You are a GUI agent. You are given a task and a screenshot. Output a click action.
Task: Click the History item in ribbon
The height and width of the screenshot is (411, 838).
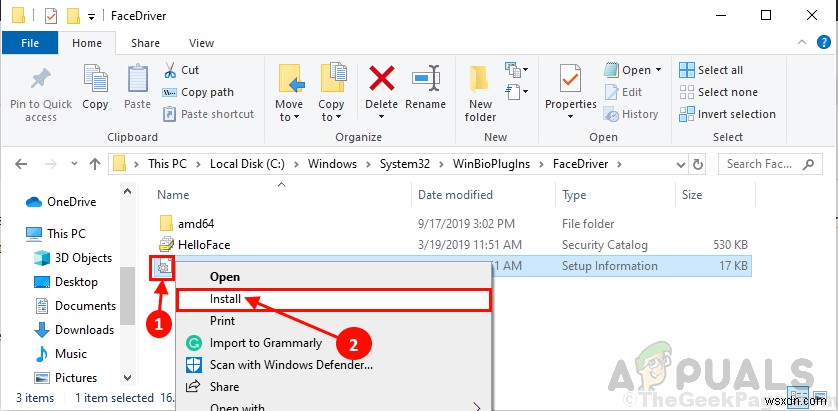[631, 114]
